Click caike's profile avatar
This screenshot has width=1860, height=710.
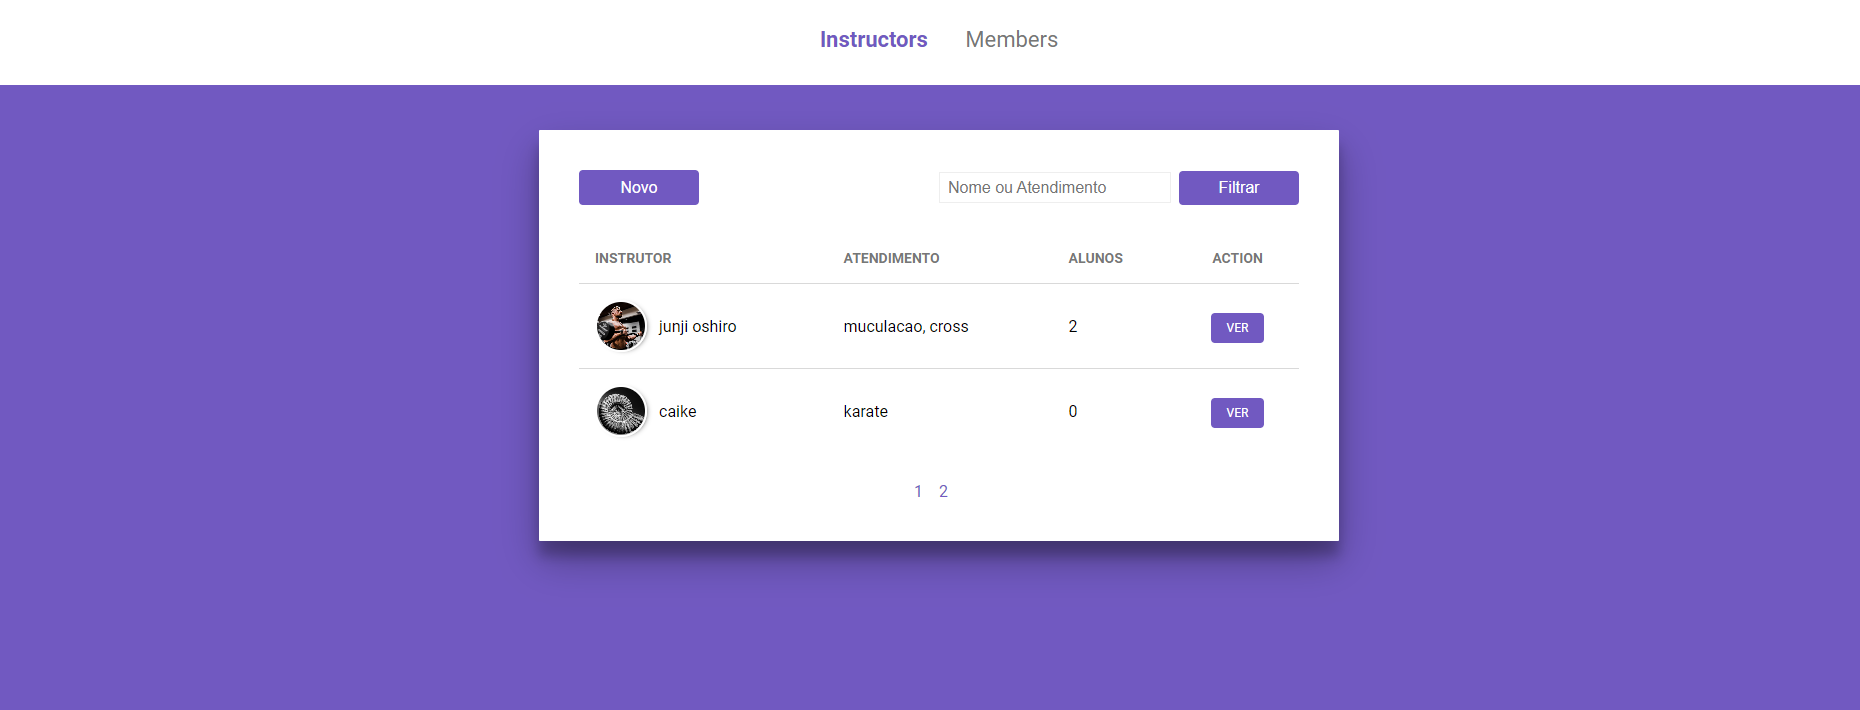[x=621, y=411]
